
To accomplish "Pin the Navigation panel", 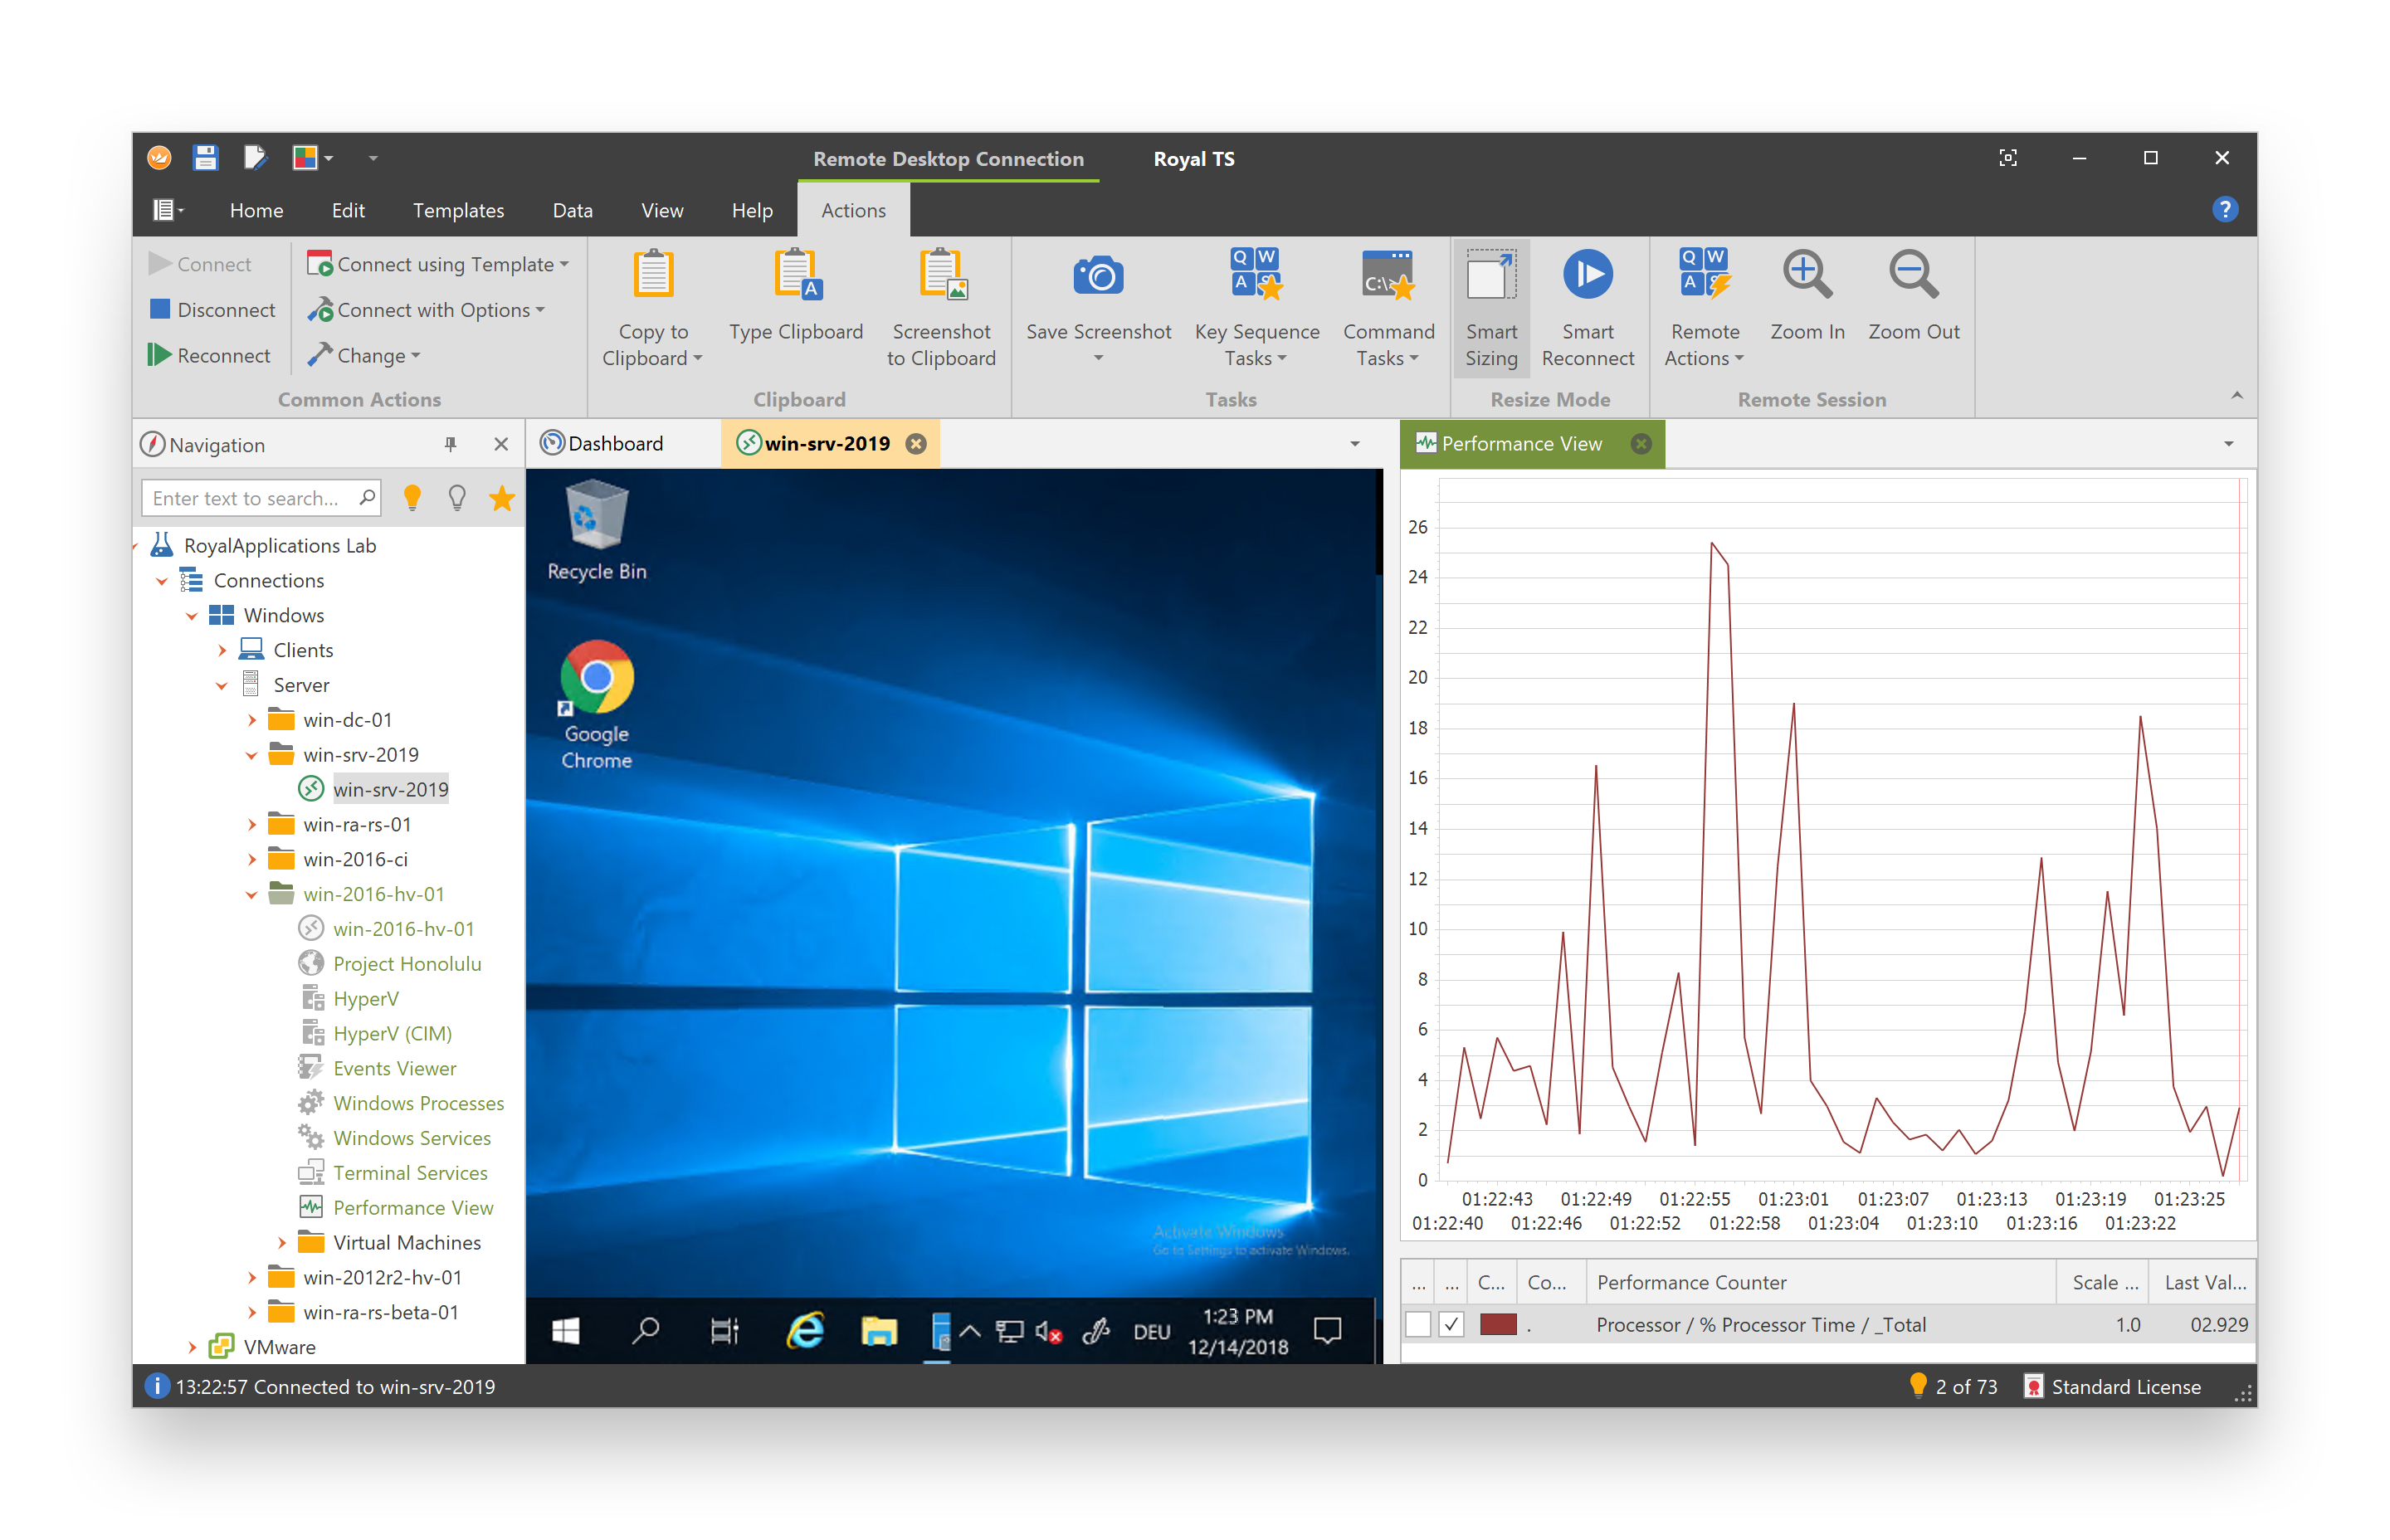I will coord(450,444).
